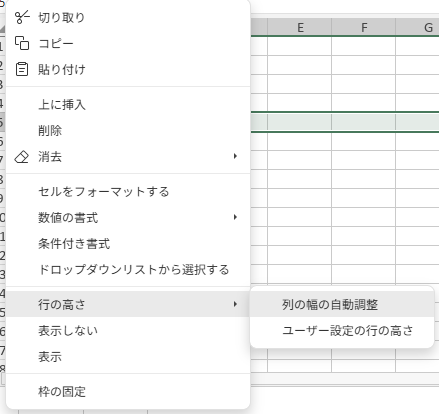Click the eraser icon beside 消去

[x=22, y=157]
